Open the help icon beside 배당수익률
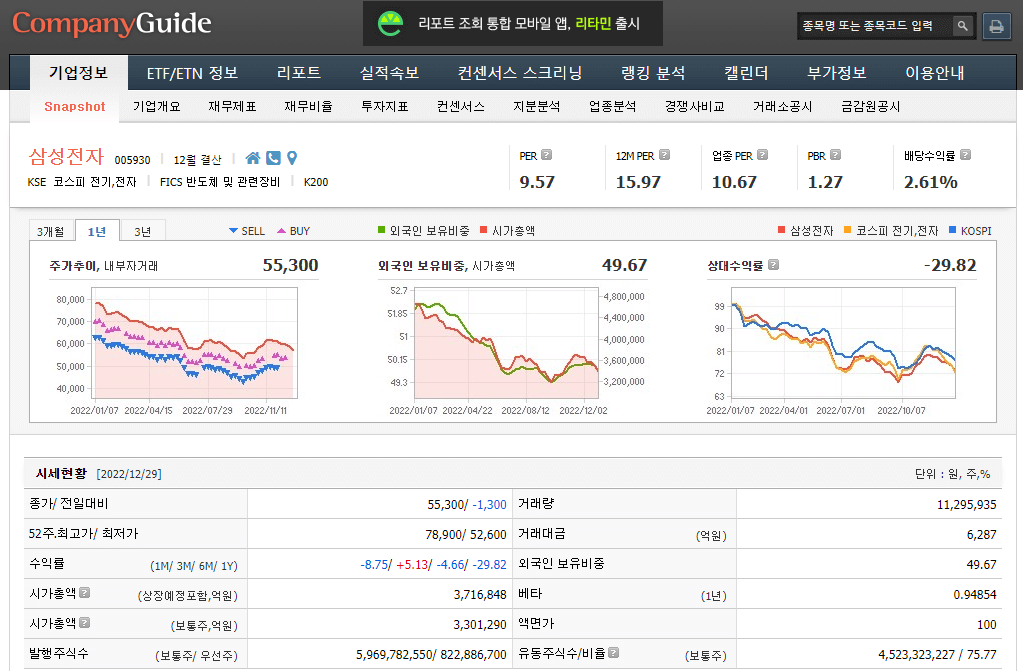This screenshot has width=1023, height=671. pyautogui.click(x=966, y=155)
